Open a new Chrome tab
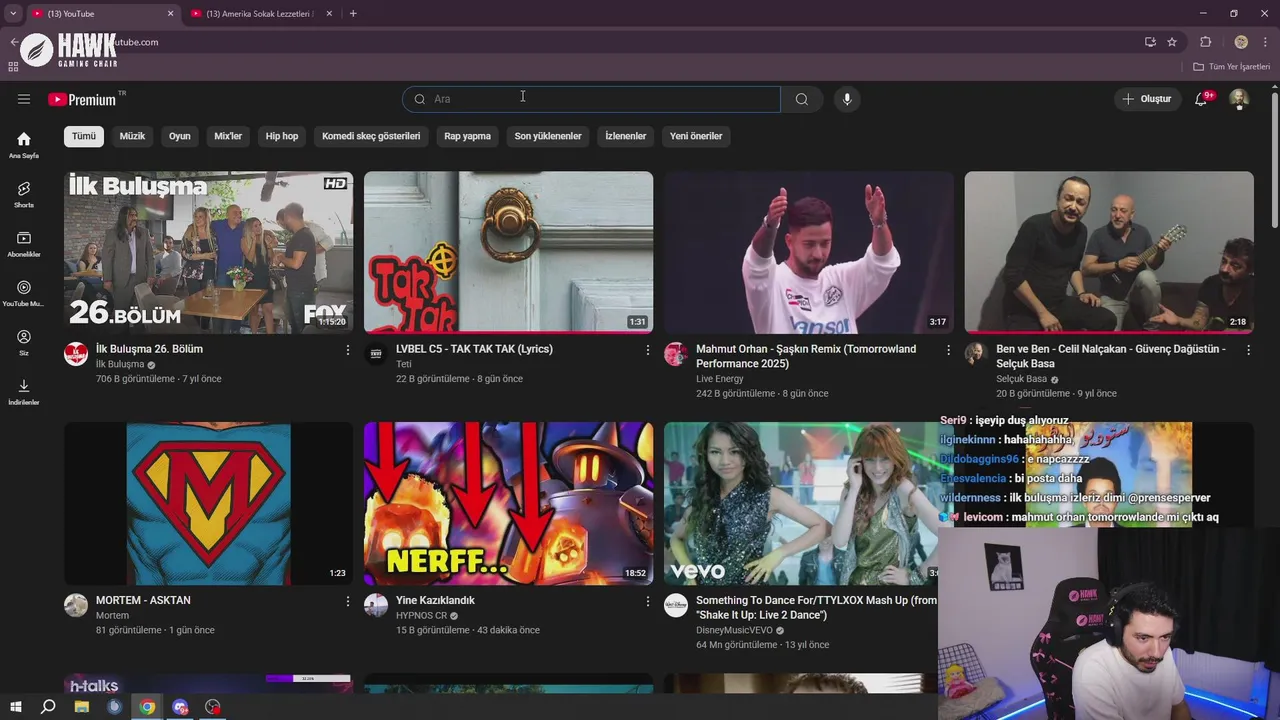This screenshot has width=1280, height=720. [x=353, y=13]
